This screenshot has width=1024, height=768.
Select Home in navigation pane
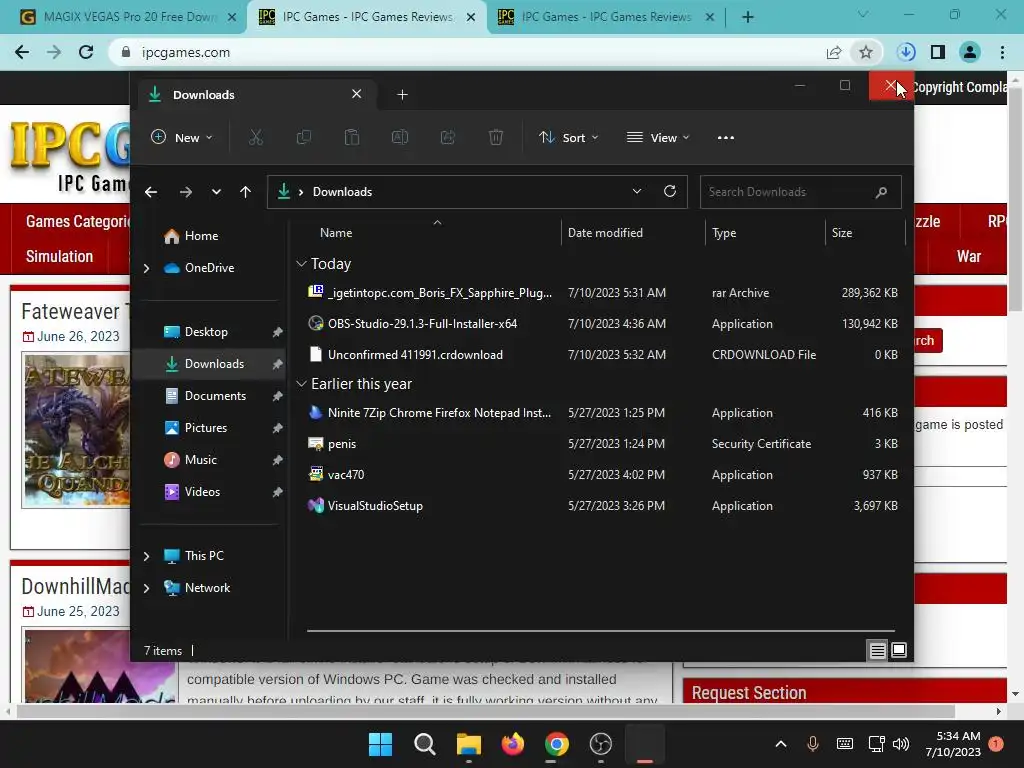pyautogui.click(x=201, y=236)
